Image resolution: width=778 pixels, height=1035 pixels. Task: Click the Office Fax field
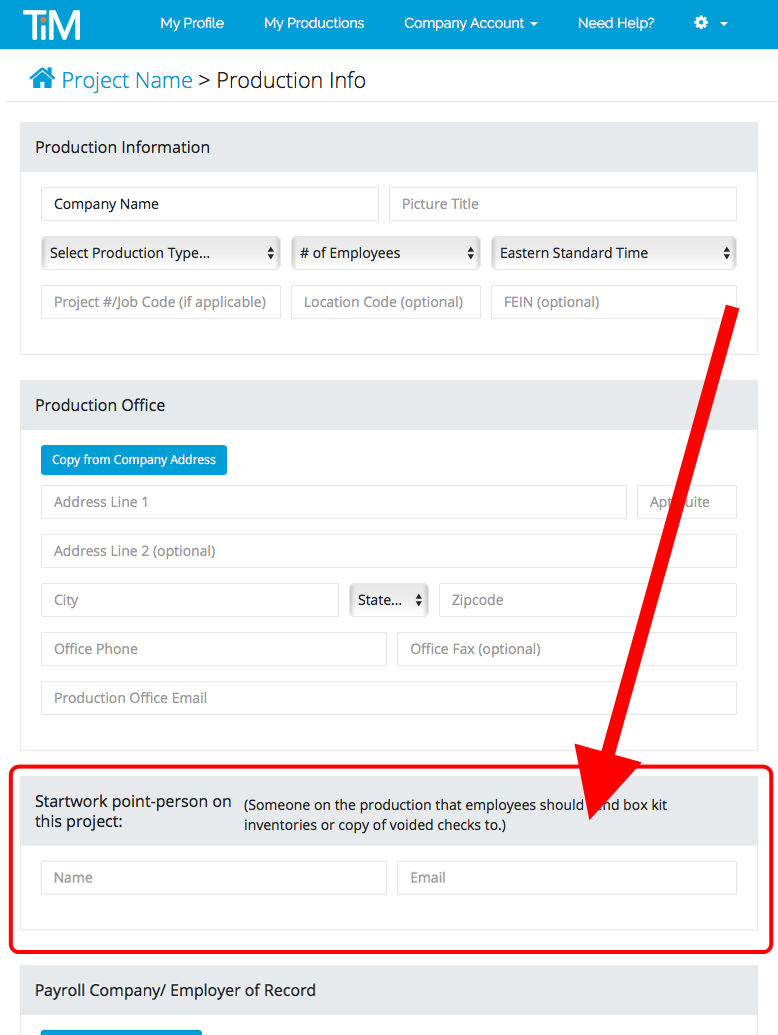click(567, 649)
